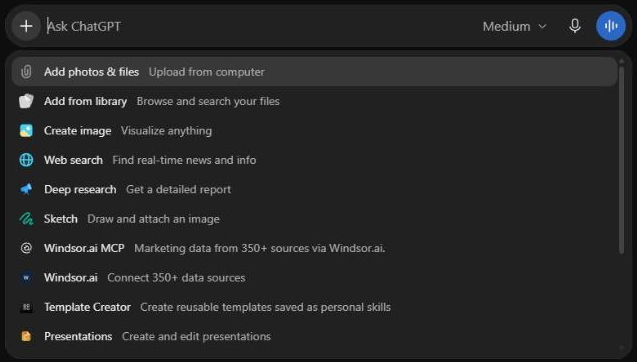Click the Windsor.ai MCP at-sign icon

click(26, 248)
